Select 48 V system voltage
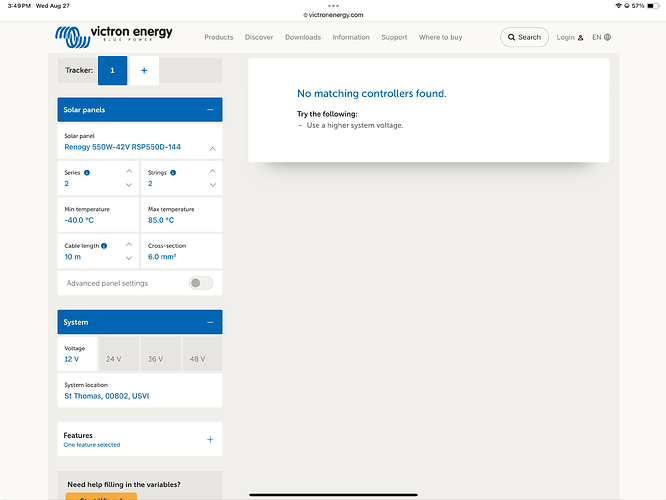The image size is (666, 500). coord(202,354)
